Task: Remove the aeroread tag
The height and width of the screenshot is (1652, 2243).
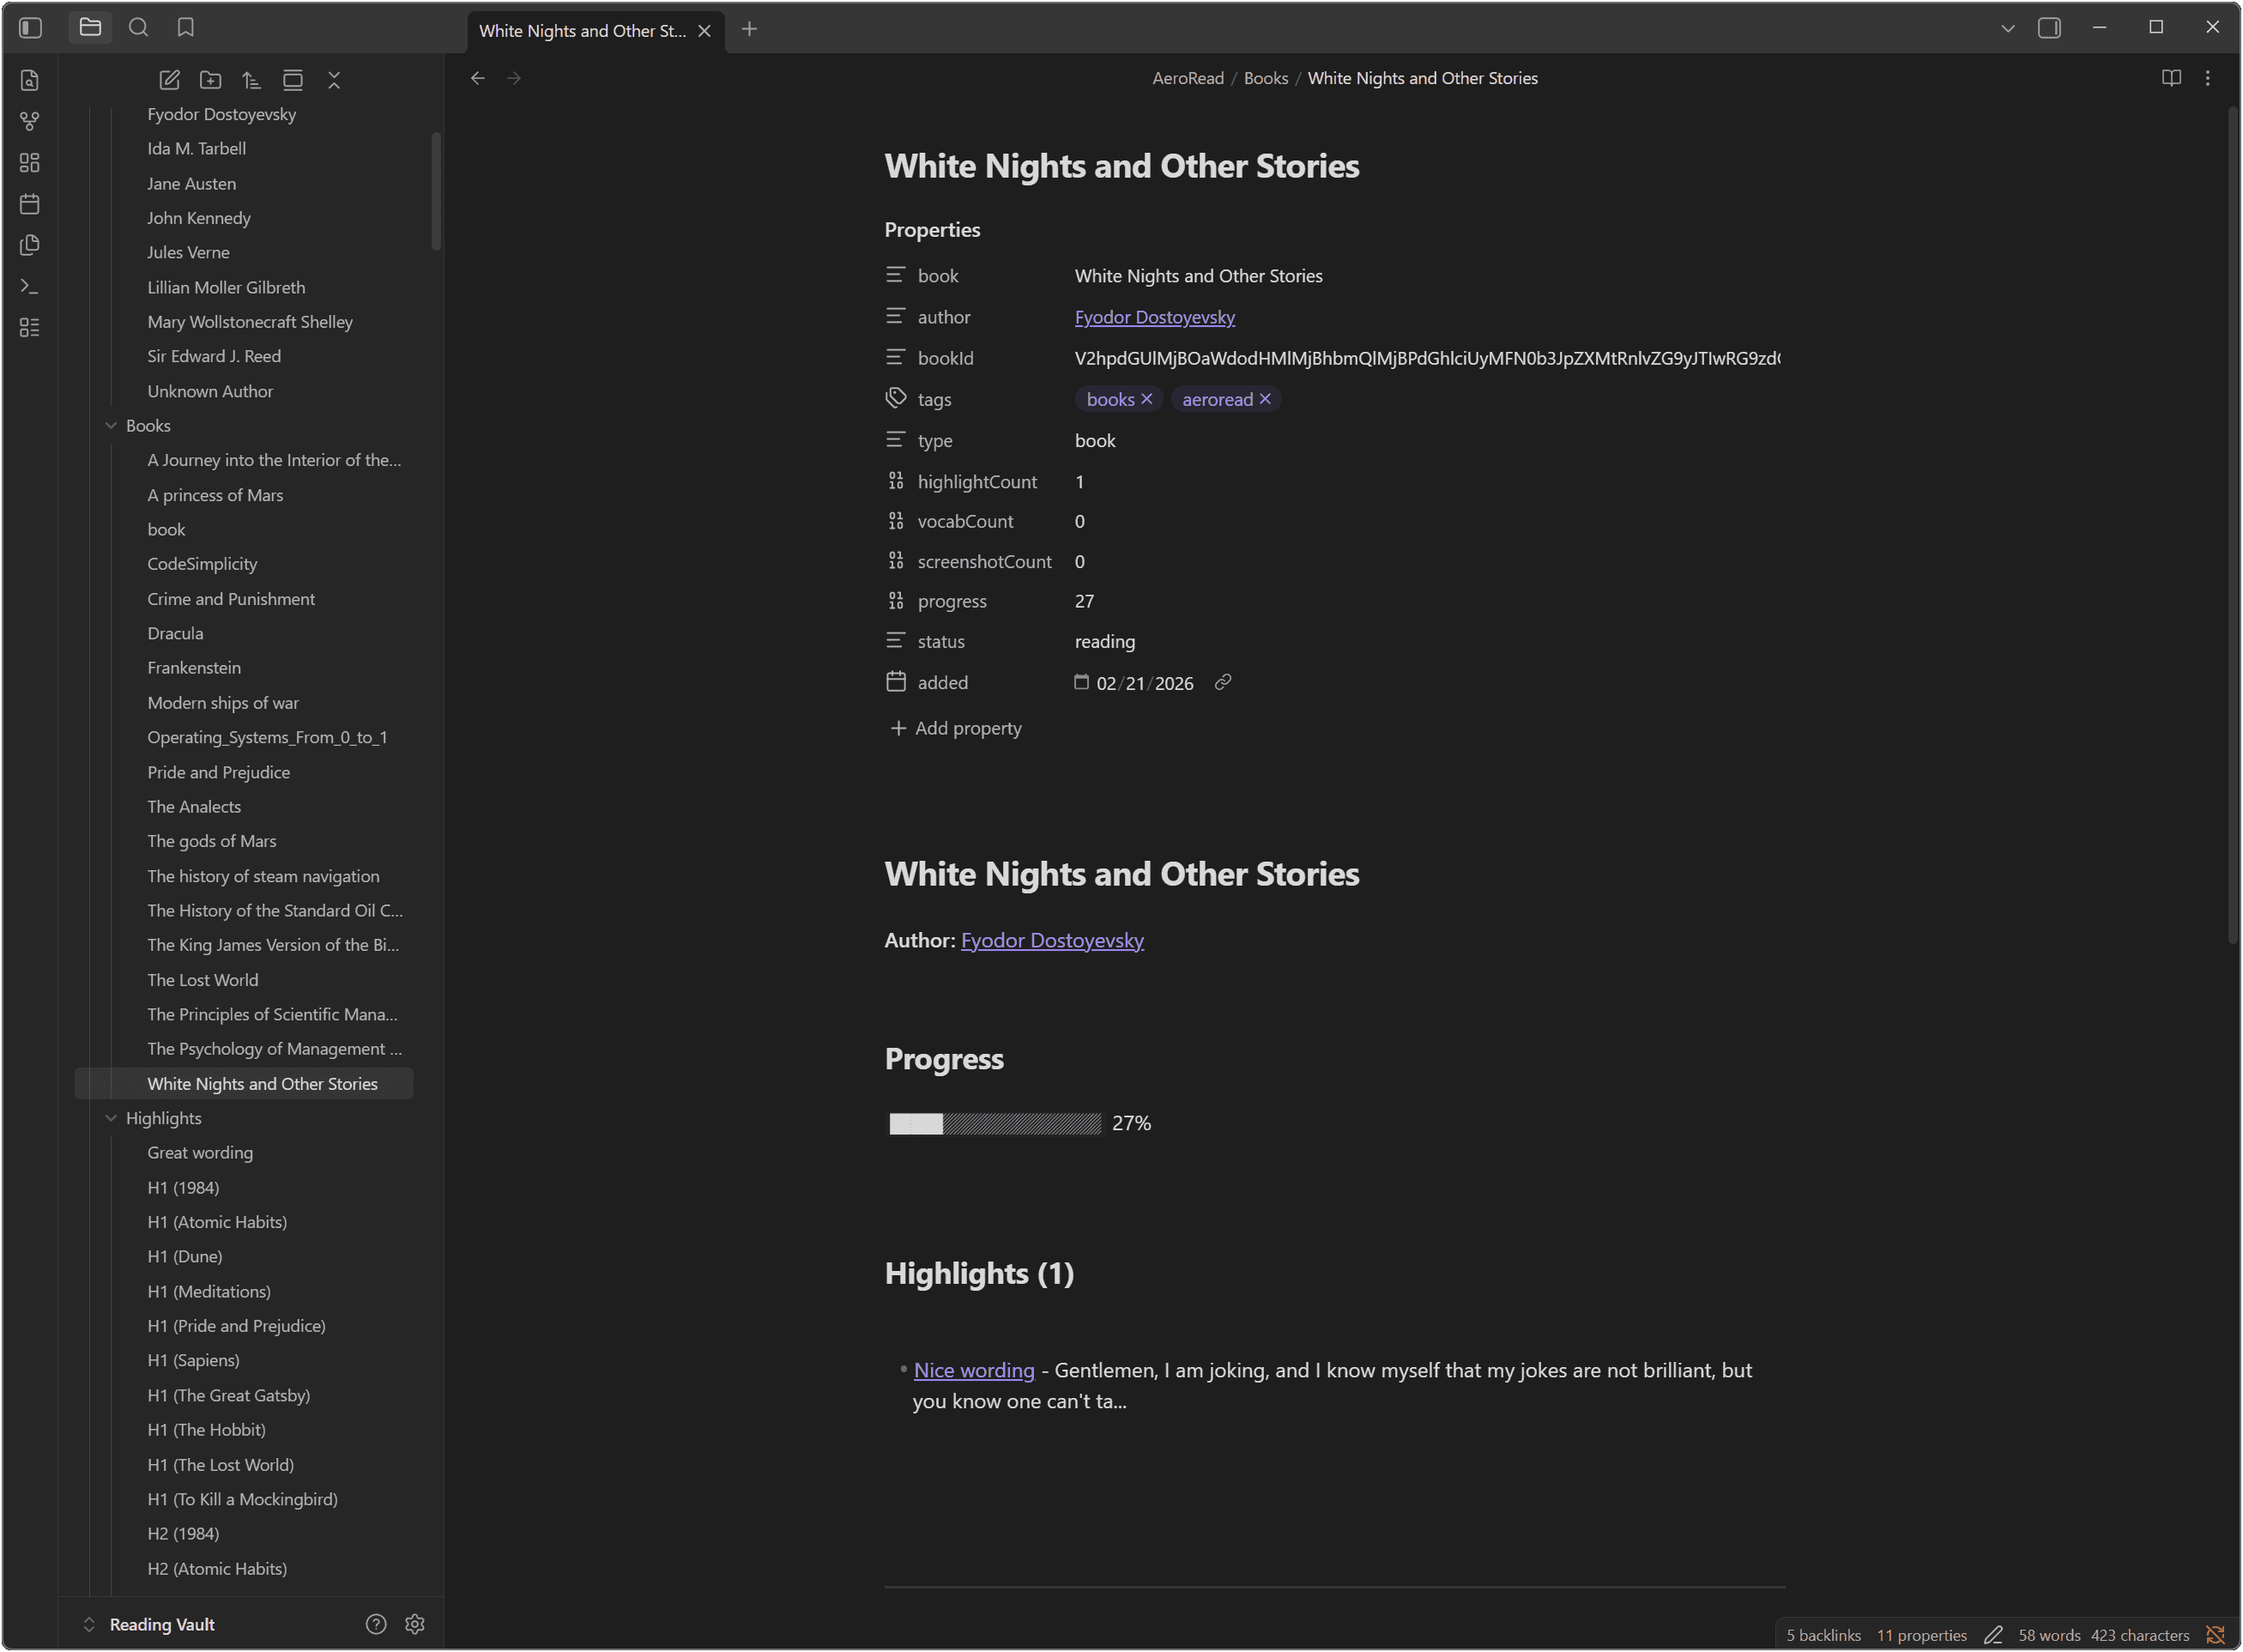Action: [x=1265, y=399]
